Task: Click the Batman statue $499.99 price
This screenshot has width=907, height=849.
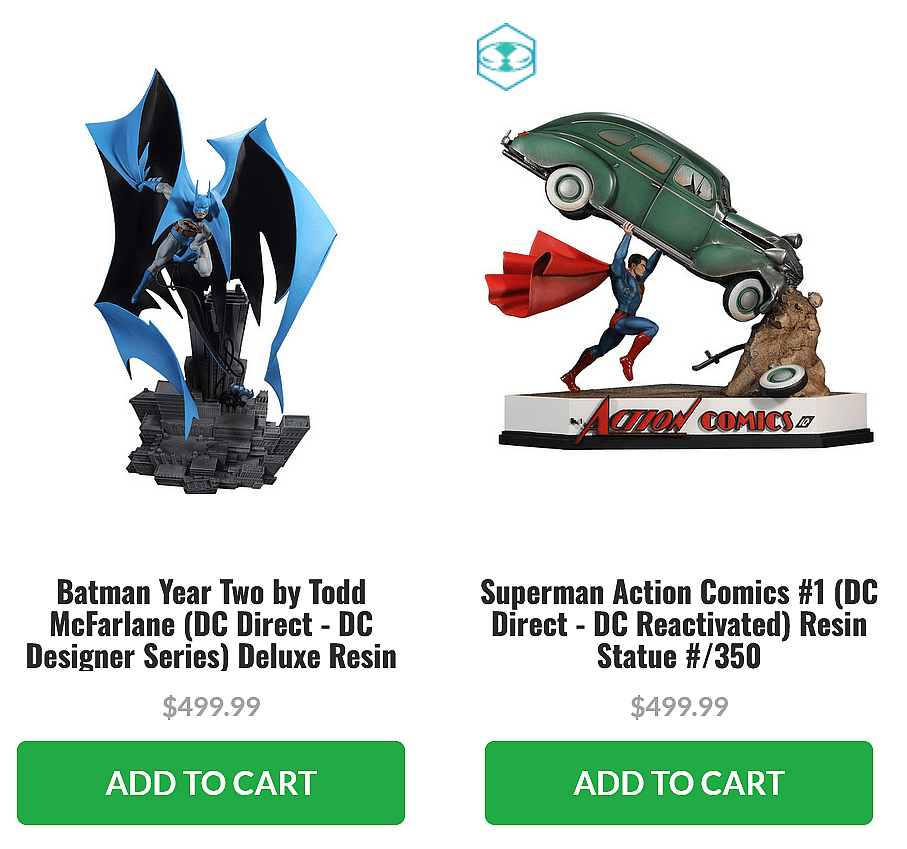Action: 211,706
